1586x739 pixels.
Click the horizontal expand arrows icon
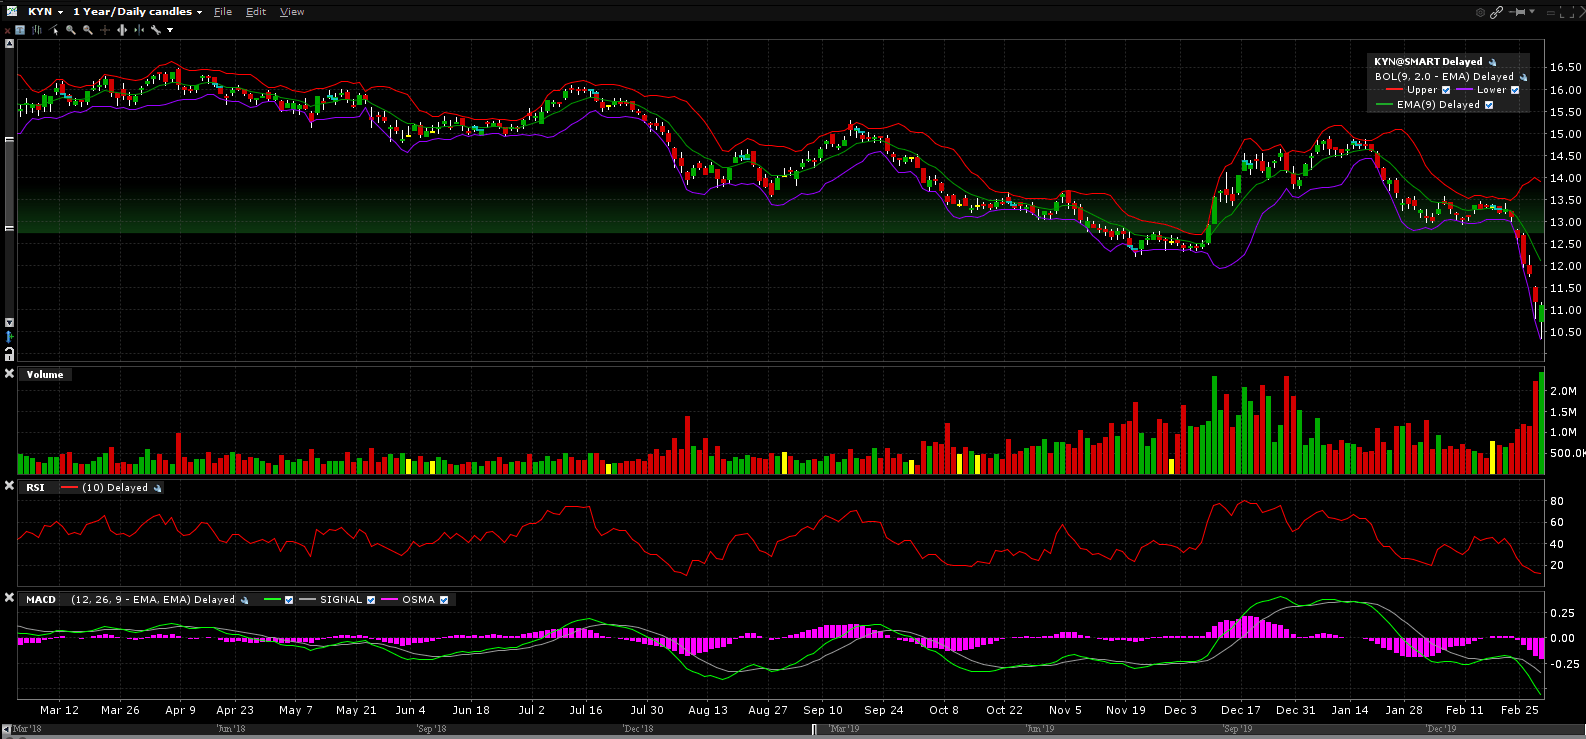[122, 30]
